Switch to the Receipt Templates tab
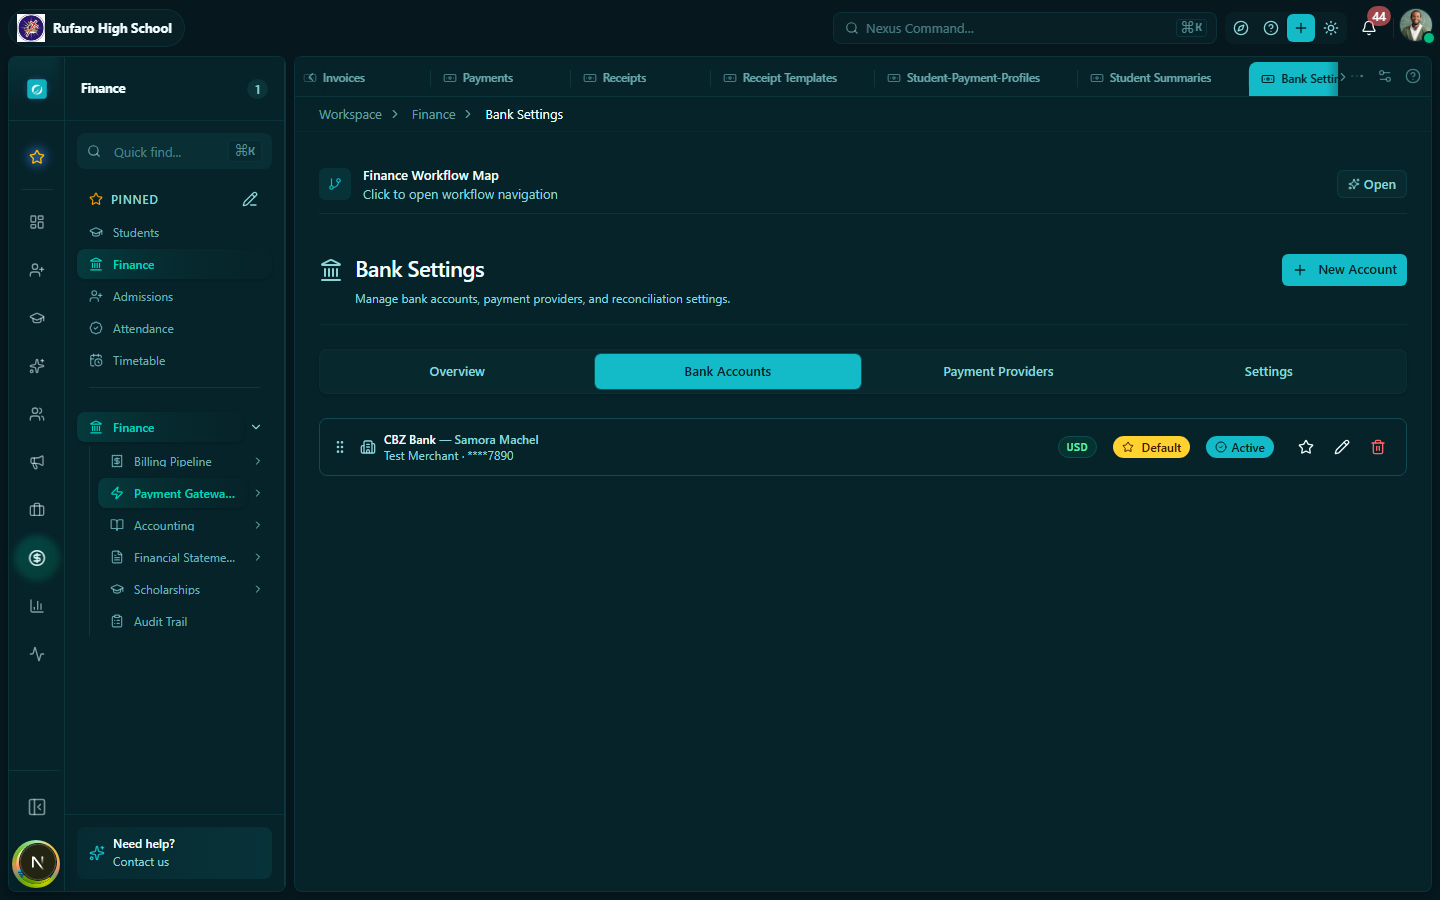This screenshot has height=900, width=1440. 780,78
